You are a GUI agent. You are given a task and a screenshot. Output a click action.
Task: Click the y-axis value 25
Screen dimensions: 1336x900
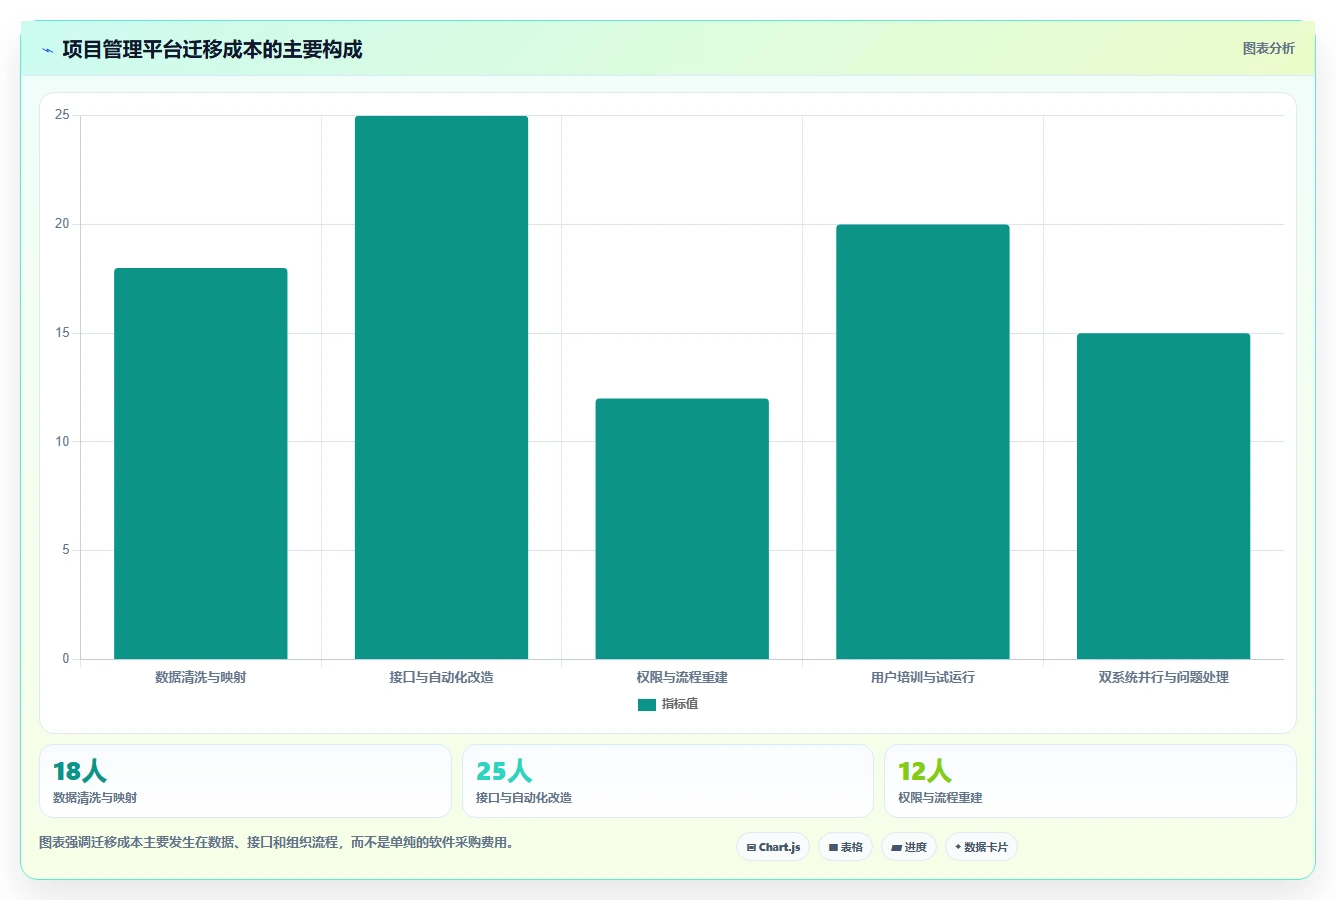[62, 115]
